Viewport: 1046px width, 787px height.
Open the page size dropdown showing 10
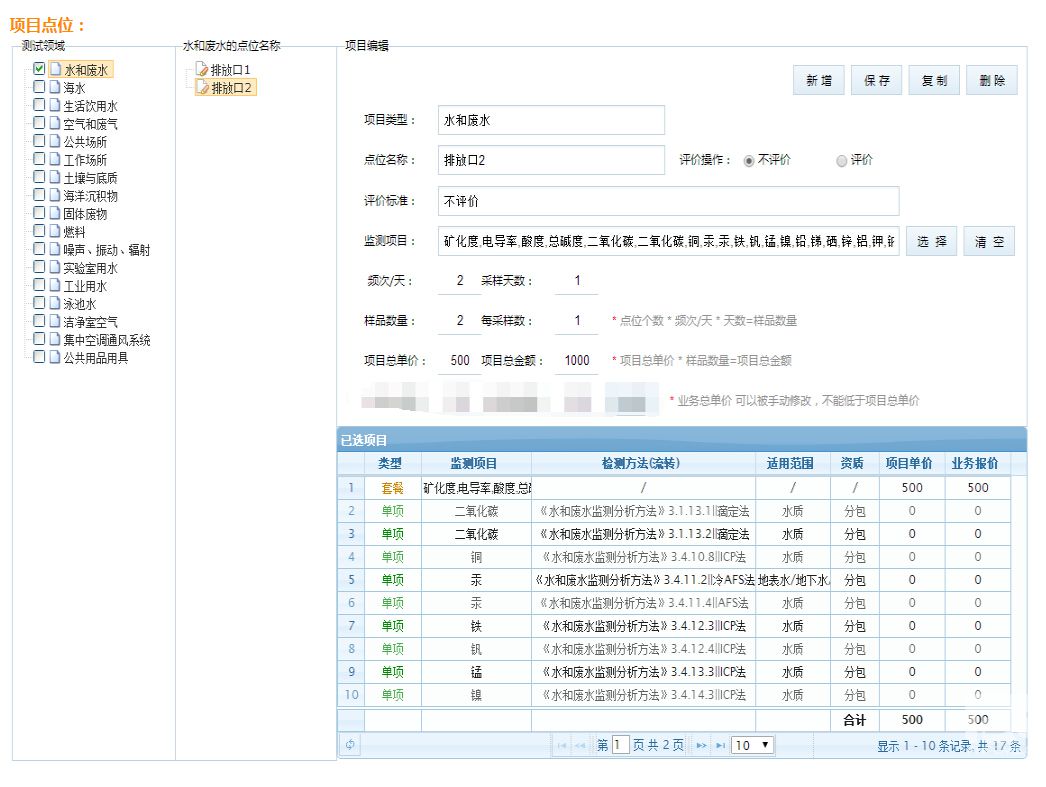(x=753, y=745)
